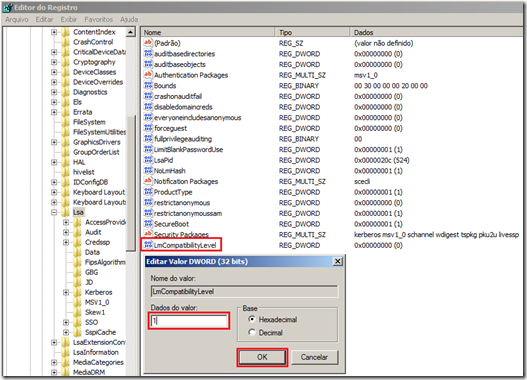527x380 pixels.
Task: Click the LsaPid value icon
Action: 148,160
